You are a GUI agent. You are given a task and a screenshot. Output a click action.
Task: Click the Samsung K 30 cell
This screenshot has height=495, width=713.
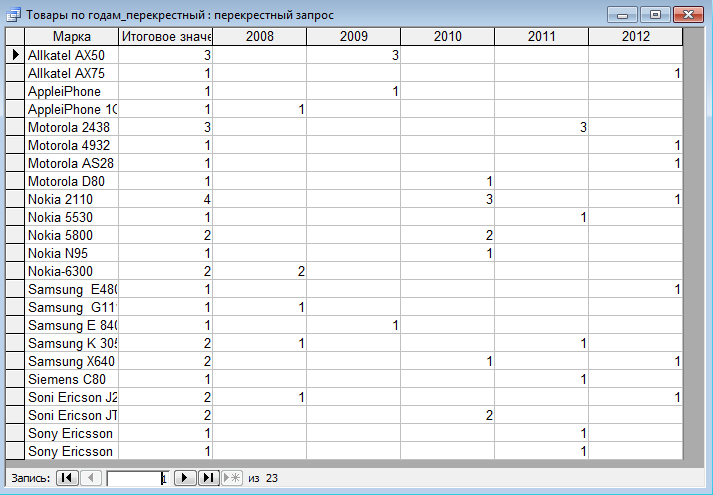pos(71,343)
